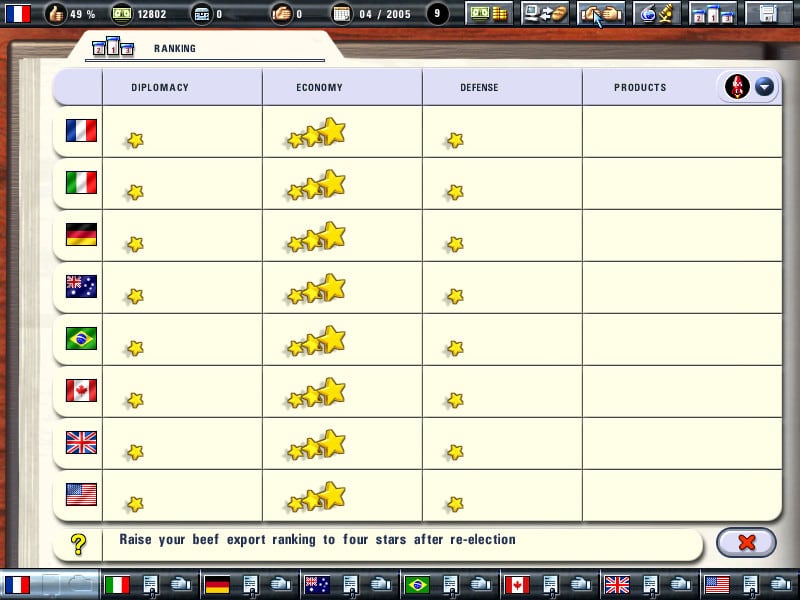The image size is (800, 600).
Task: Click the red rocket product icon
Action: [737, 86]
